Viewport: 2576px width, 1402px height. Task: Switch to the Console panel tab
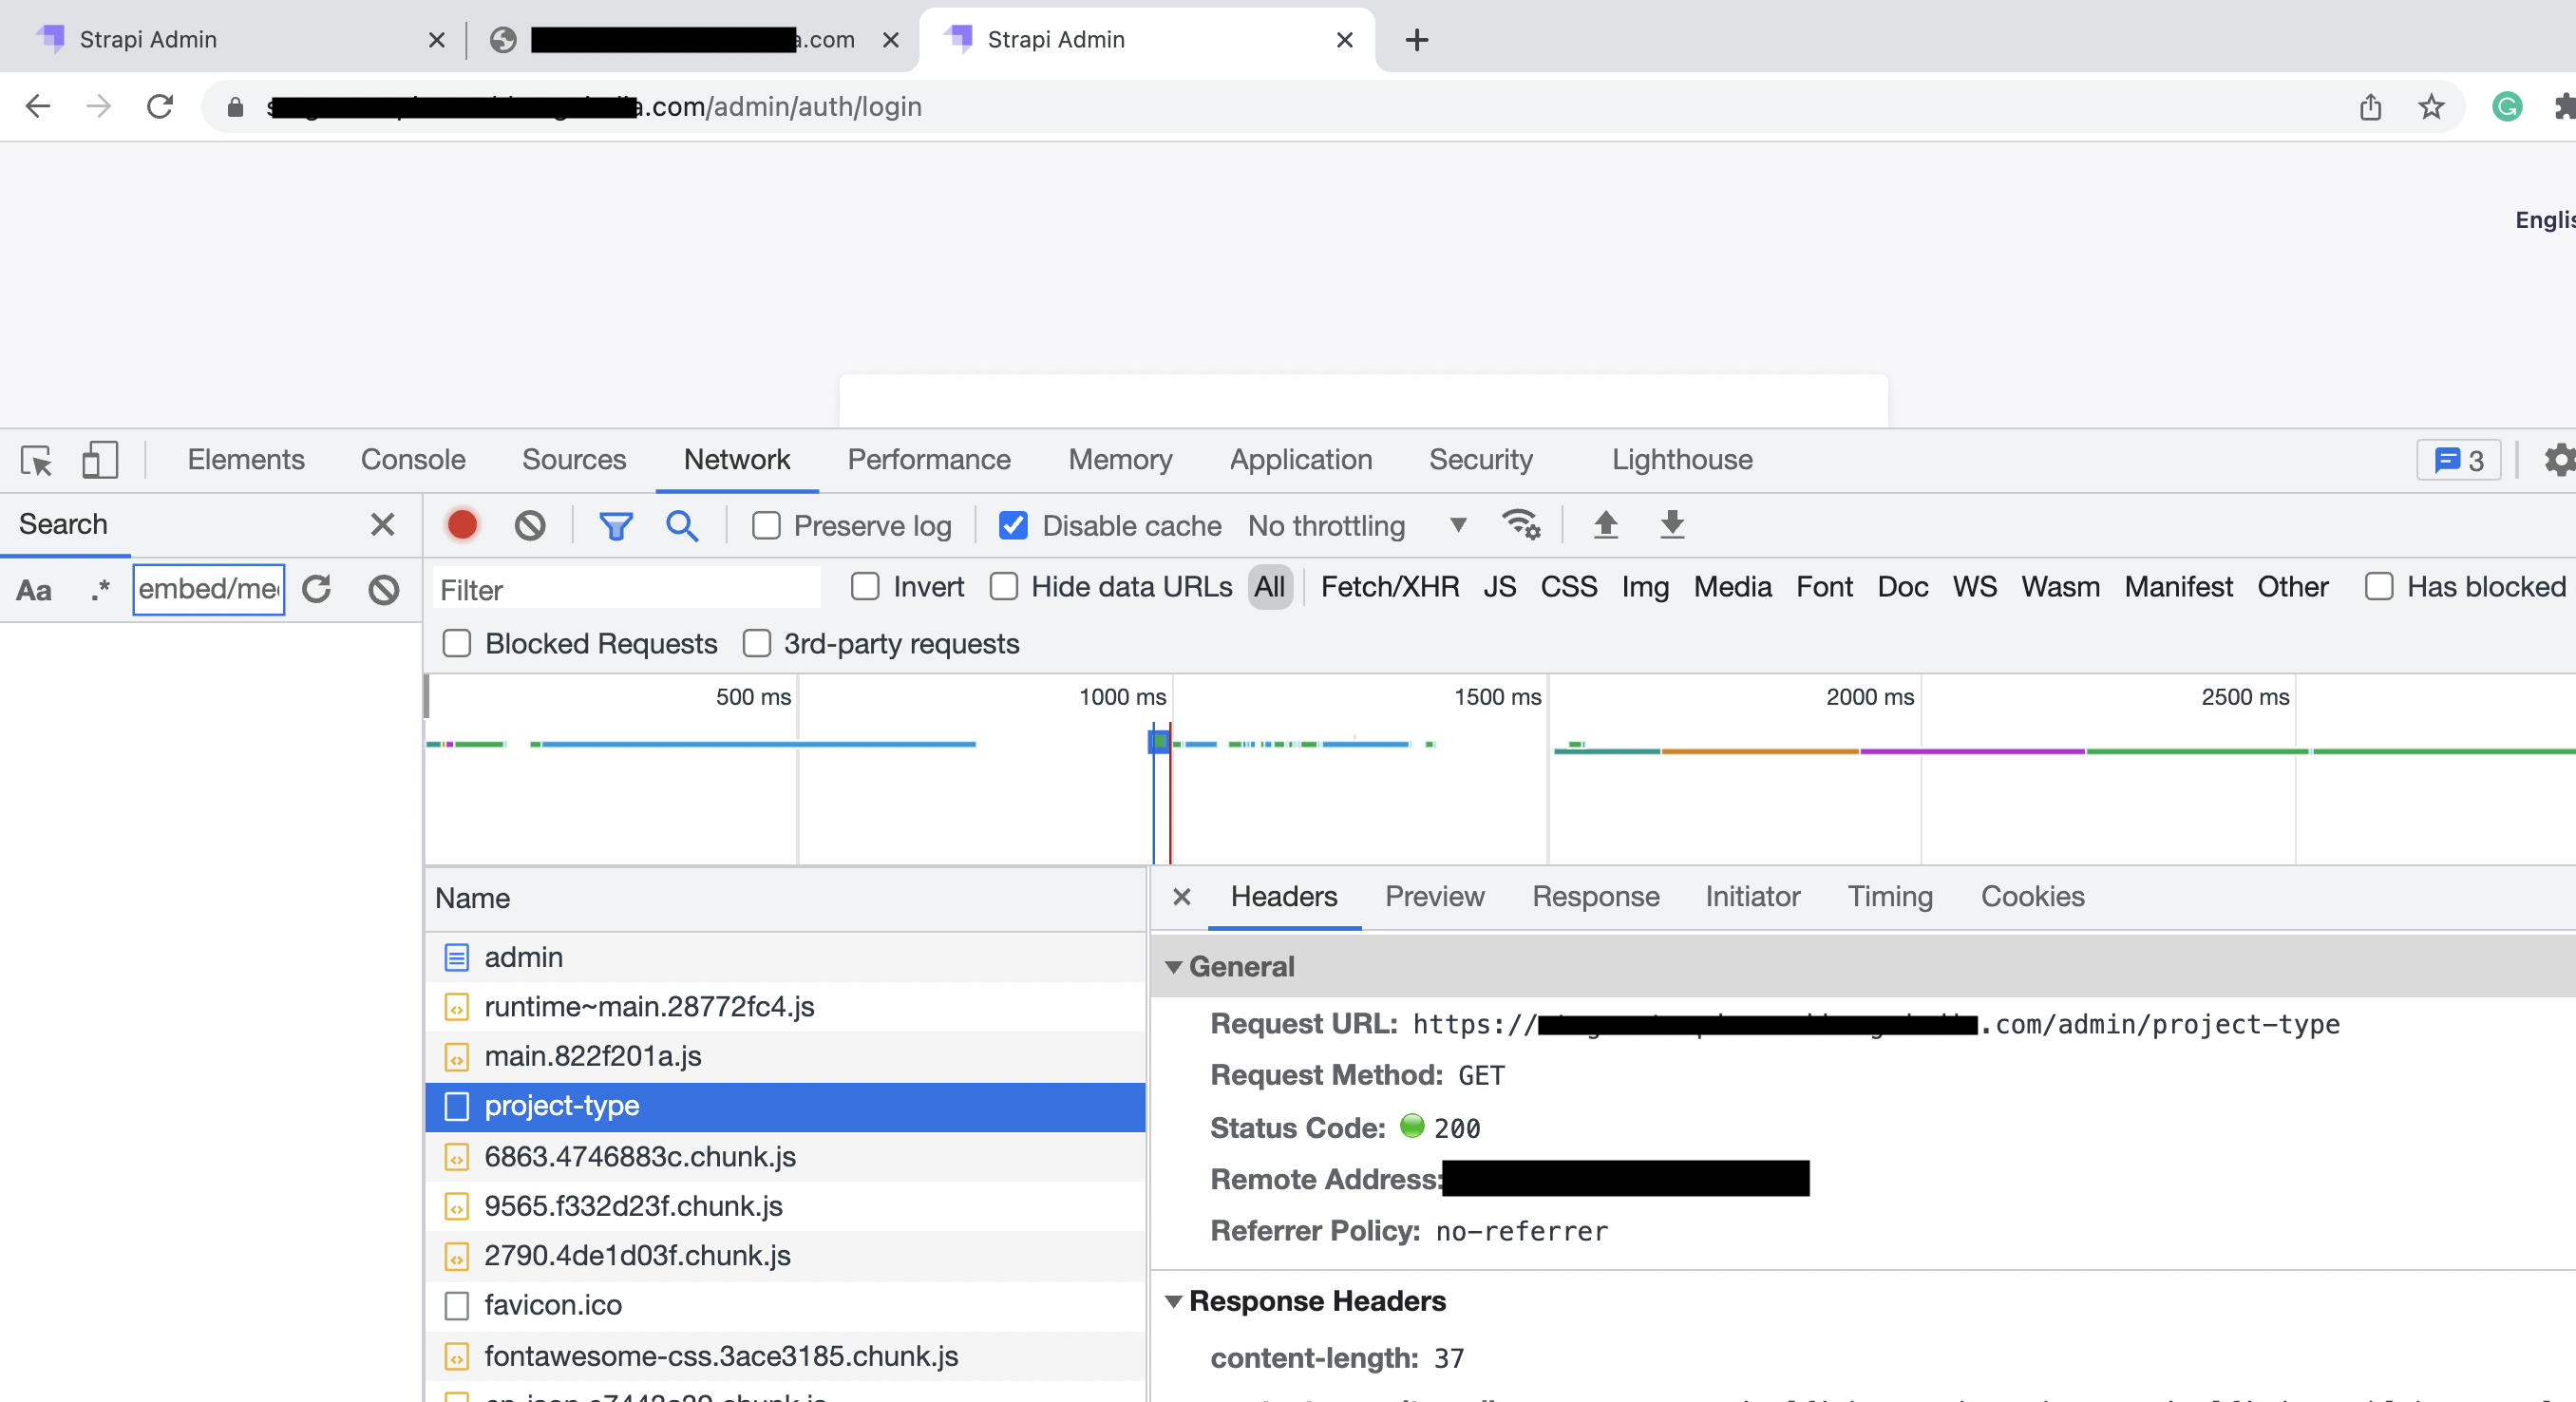(x=413, y=460)
